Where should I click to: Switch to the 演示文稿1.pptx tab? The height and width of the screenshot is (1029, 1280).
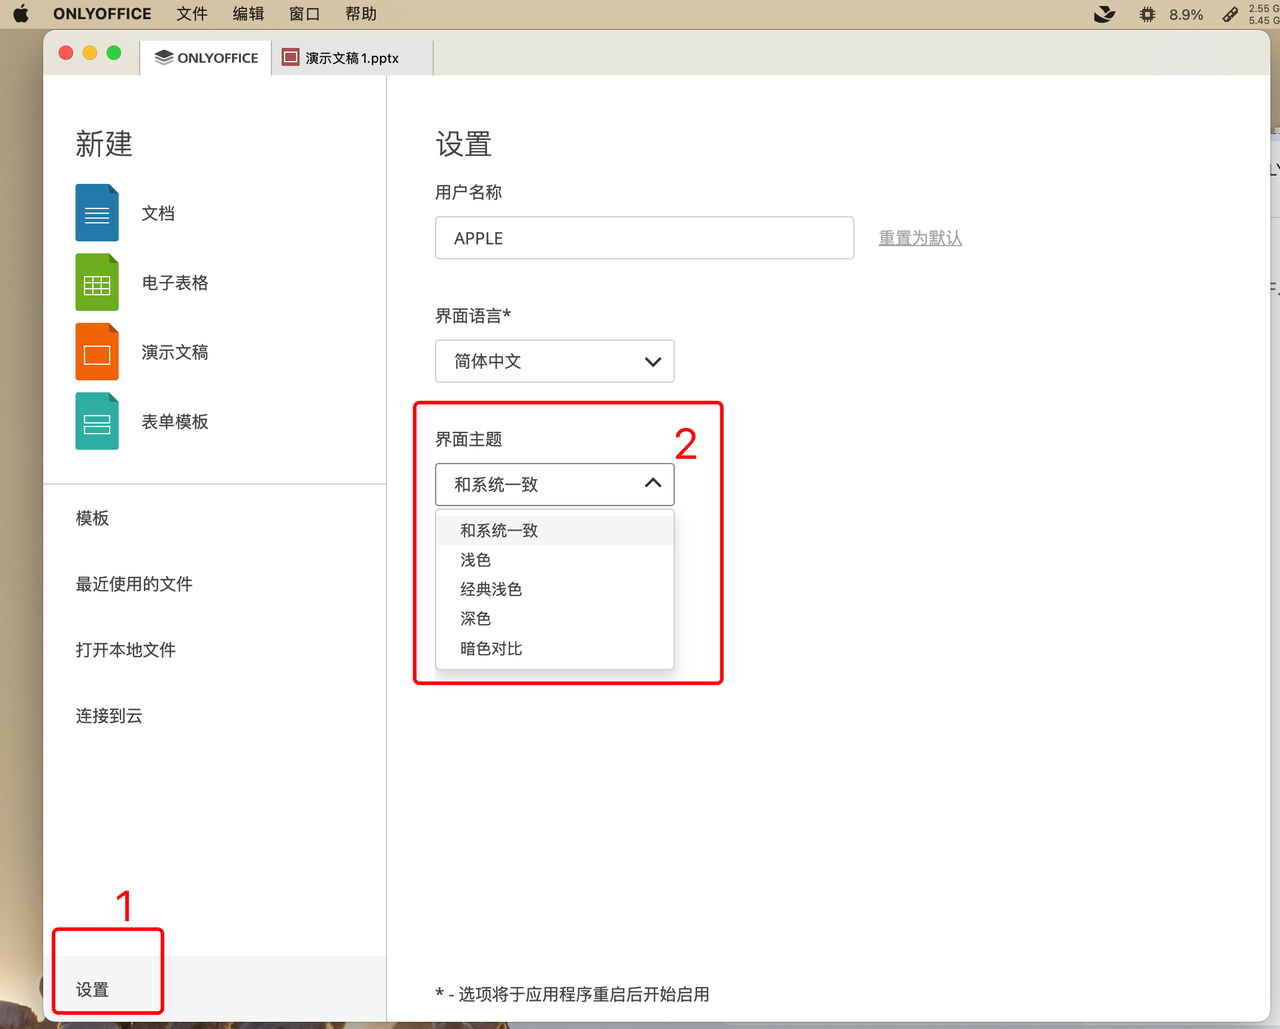[351, 58]
